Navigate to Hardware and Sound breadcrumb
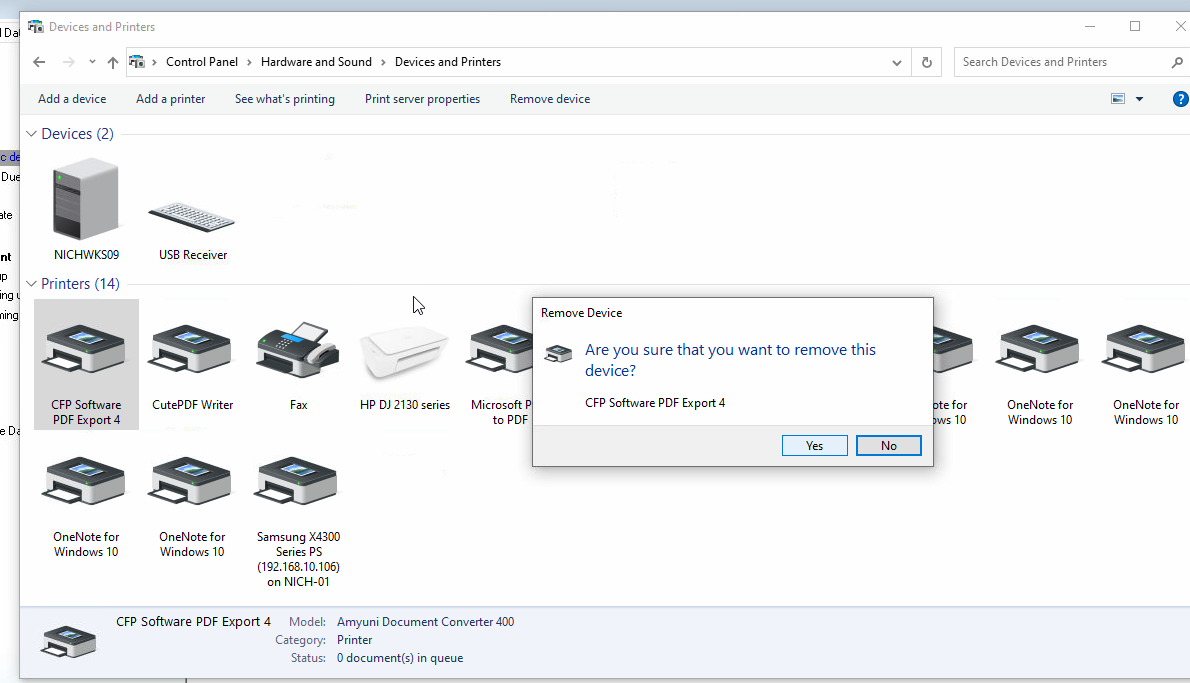Viewport: 1190px width, 683px height. coord(316,62)
